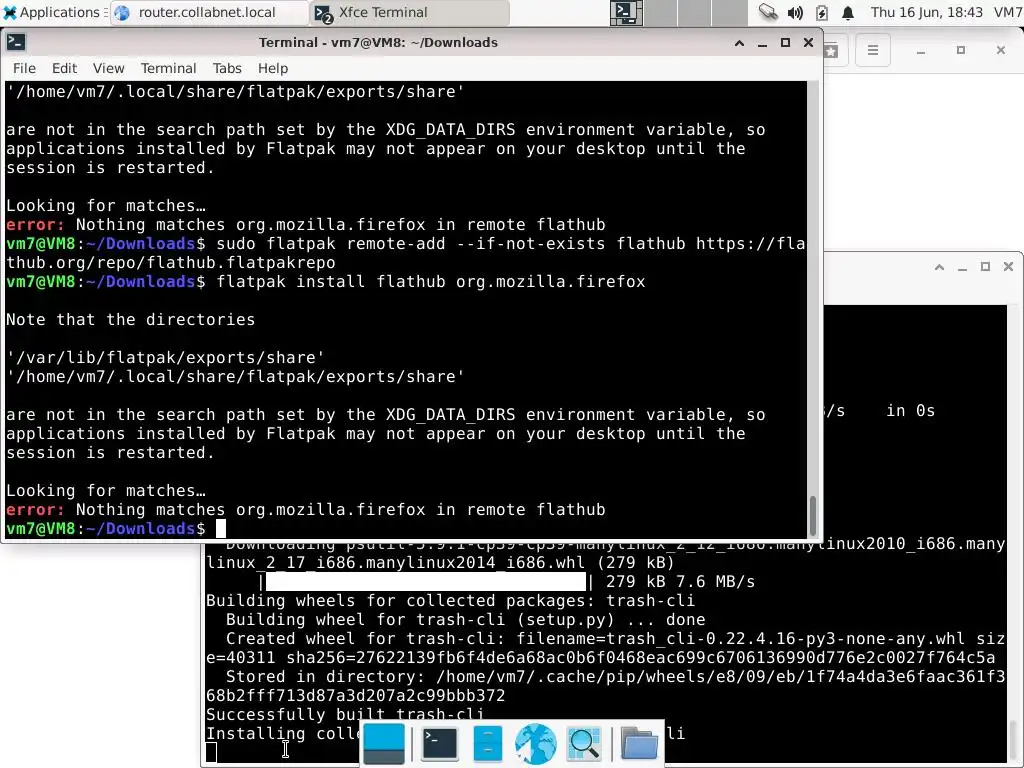Close the background terminal window
This screenshot has height=768, width=1024.
pos(1008,266)
